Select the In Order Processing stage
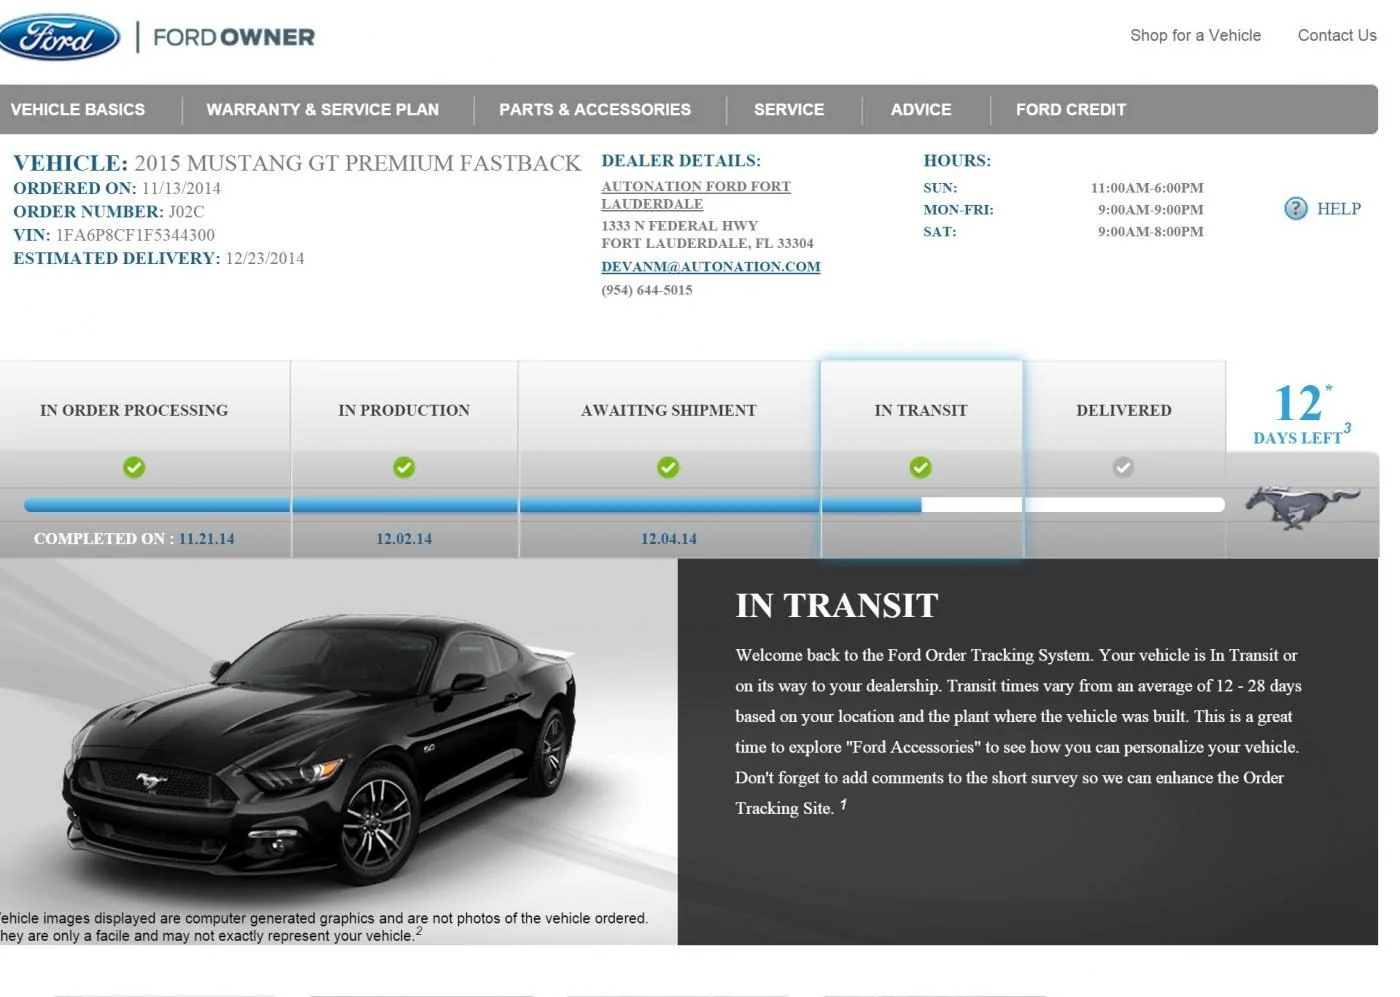1400x997 pixels. pos(134,410)
